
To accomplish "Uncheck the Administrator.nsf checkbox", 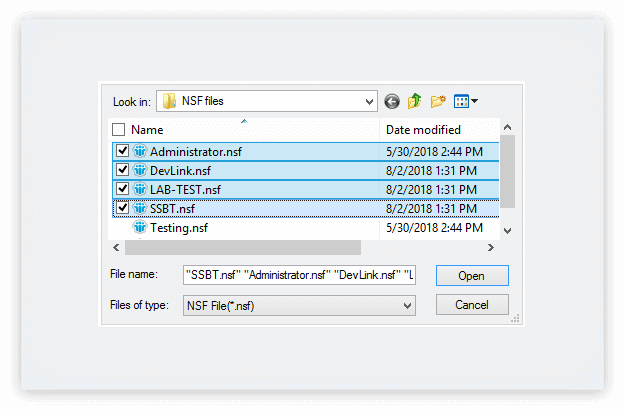I will pyautogui.click(x=122, y=151).
